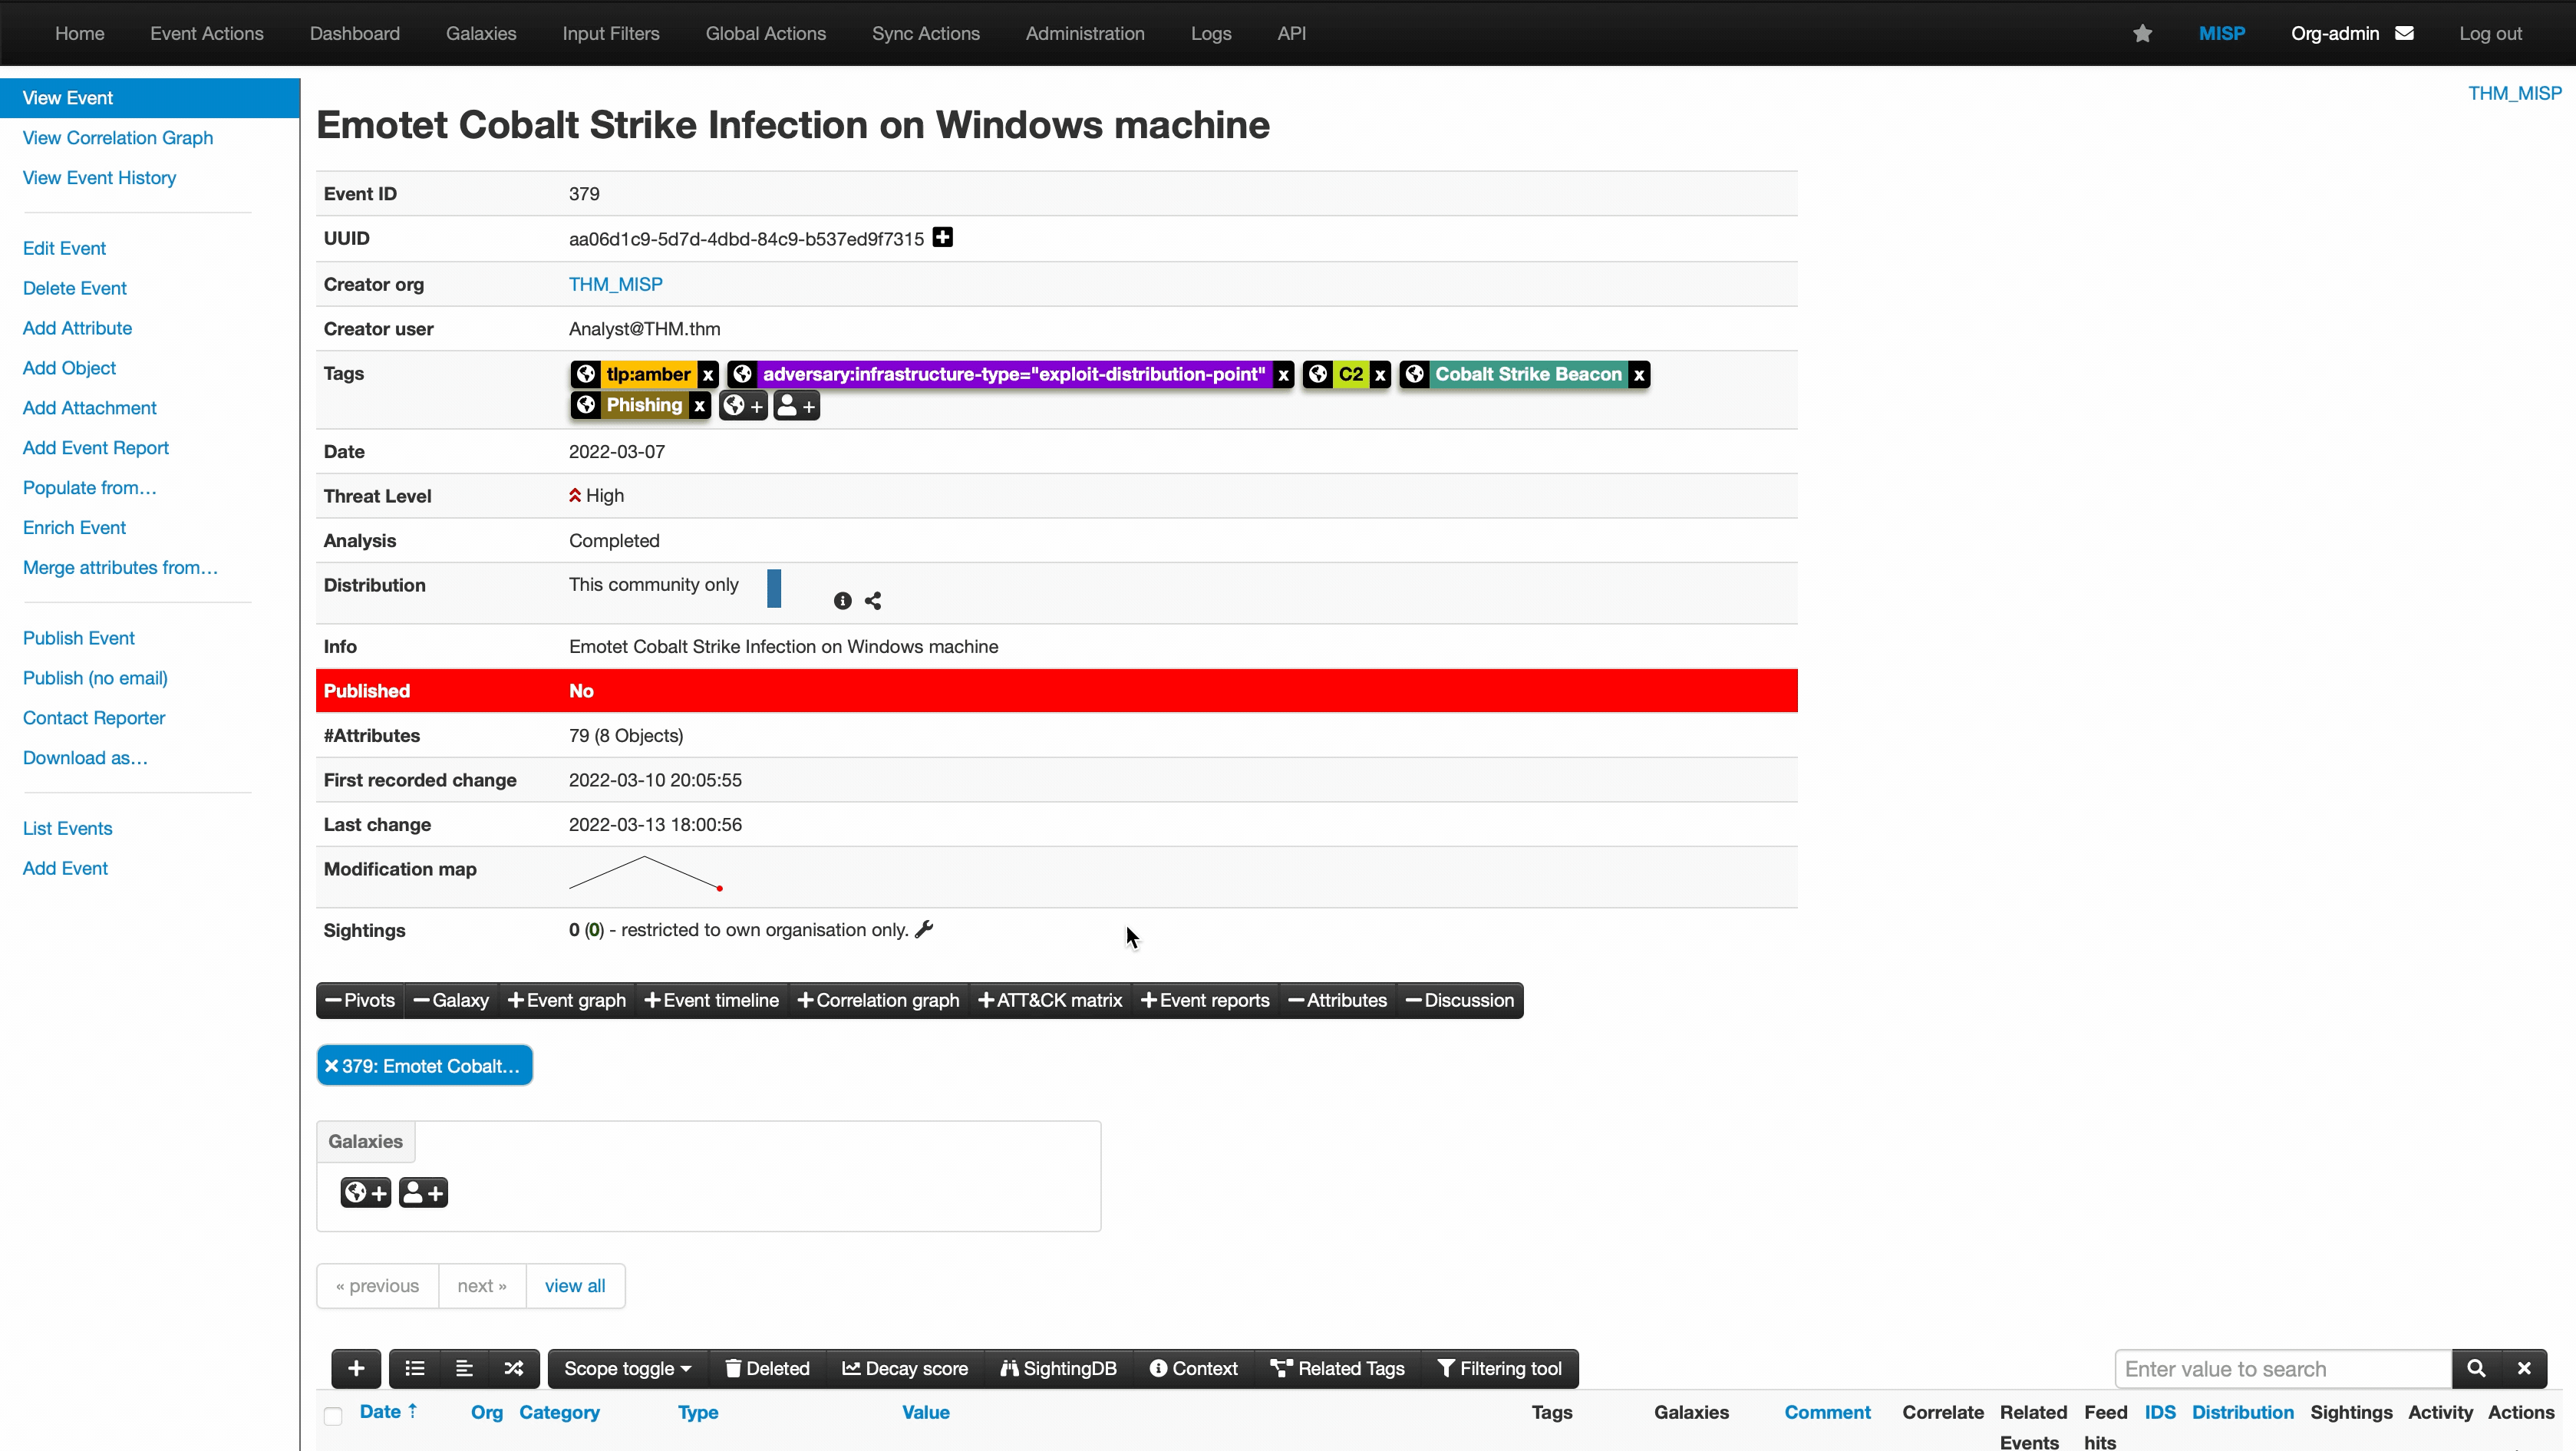Click the UUID plus extension icon
This screenshot has height=1451, width=2576.
(942, 237)
